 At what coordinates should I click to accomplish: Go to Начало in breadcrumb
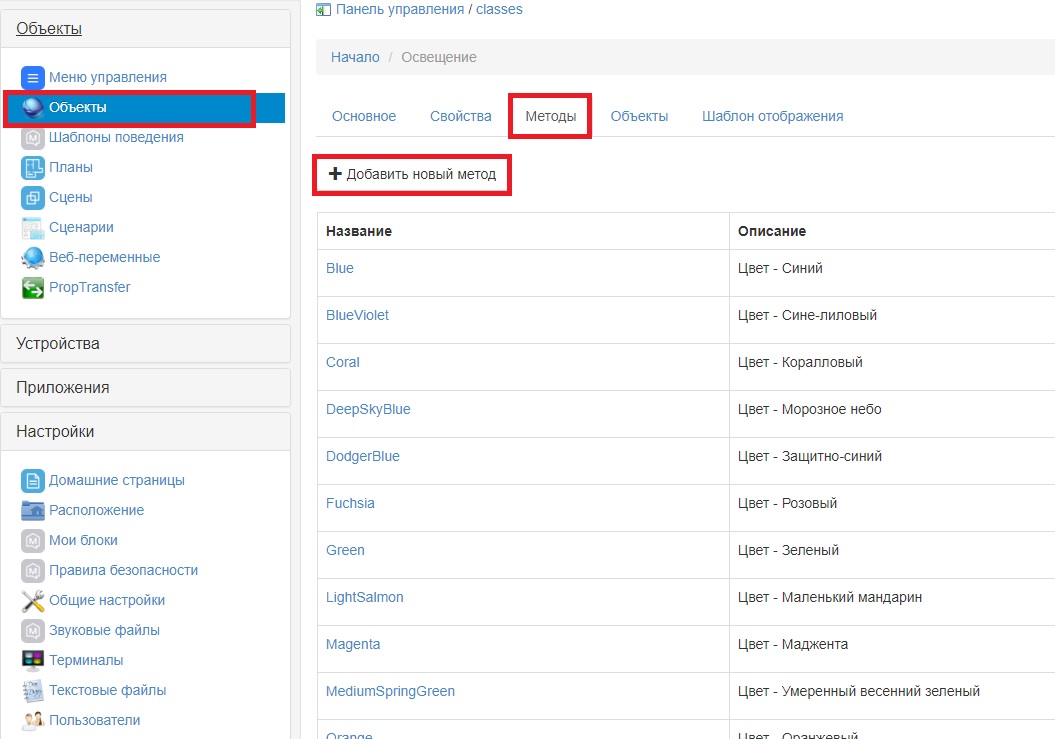(x=355, y=57)
